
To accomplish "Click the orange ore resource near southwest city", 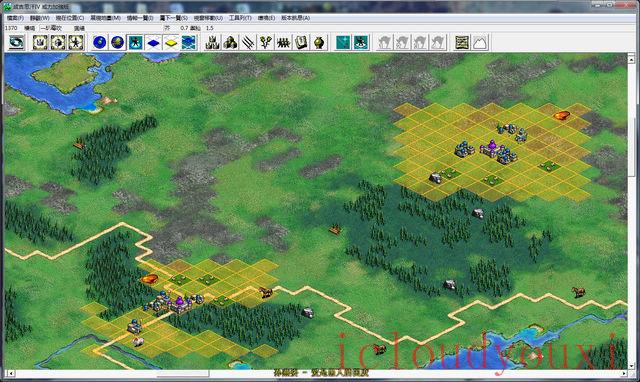I will pos(149,279).
